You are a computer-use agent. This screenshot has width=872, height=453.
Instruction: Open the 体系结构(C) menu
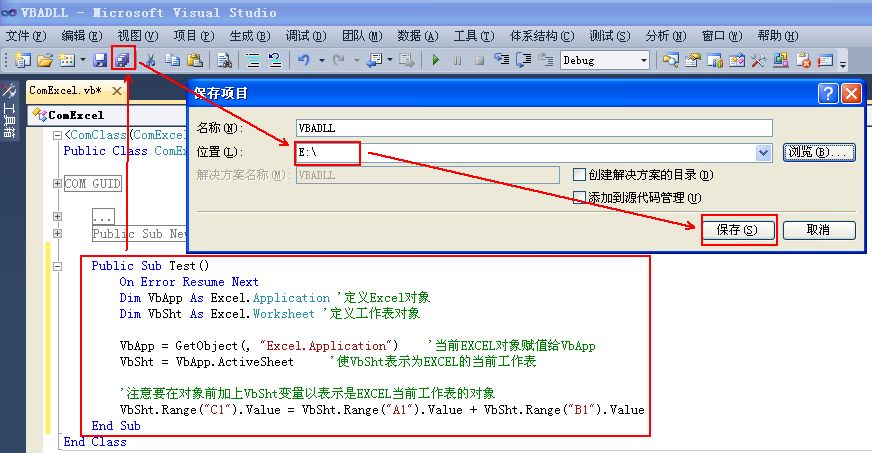pos(542,36)
